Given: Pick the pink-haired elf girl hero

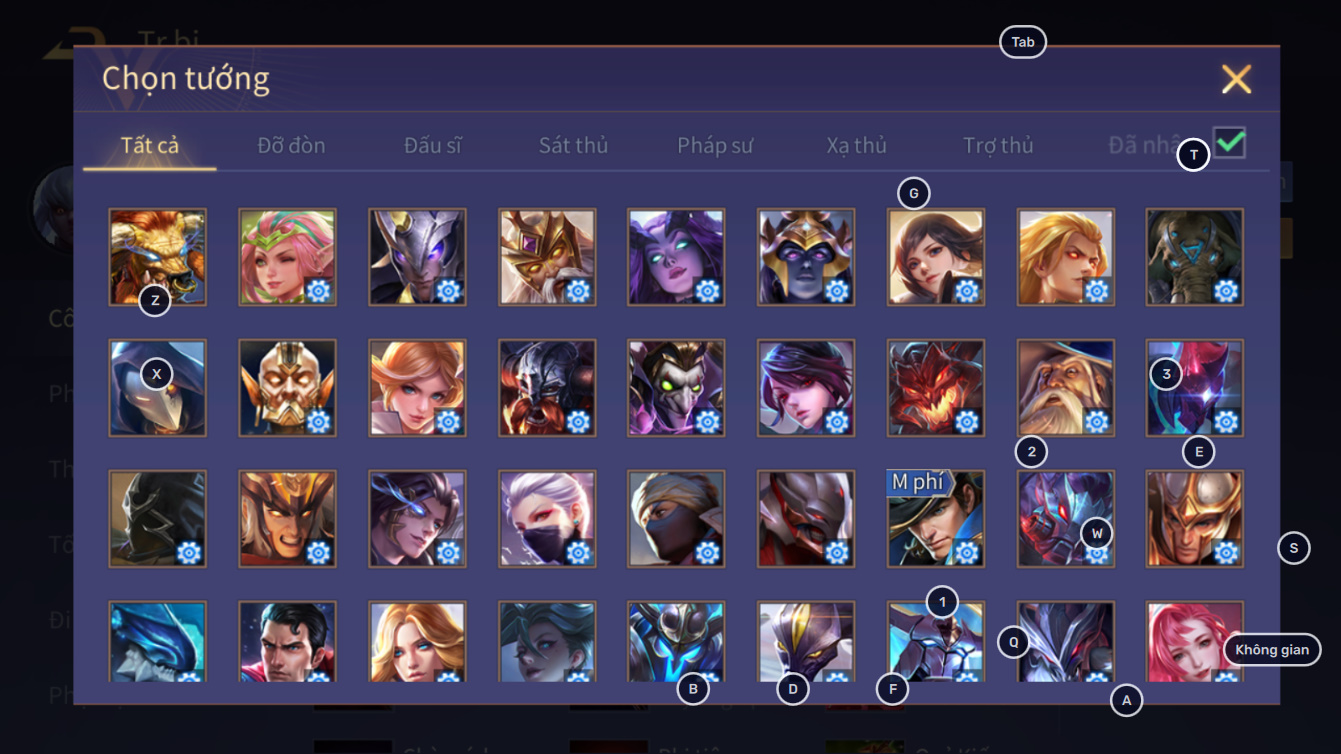Looking at the screenshot, I should [287, 257].
